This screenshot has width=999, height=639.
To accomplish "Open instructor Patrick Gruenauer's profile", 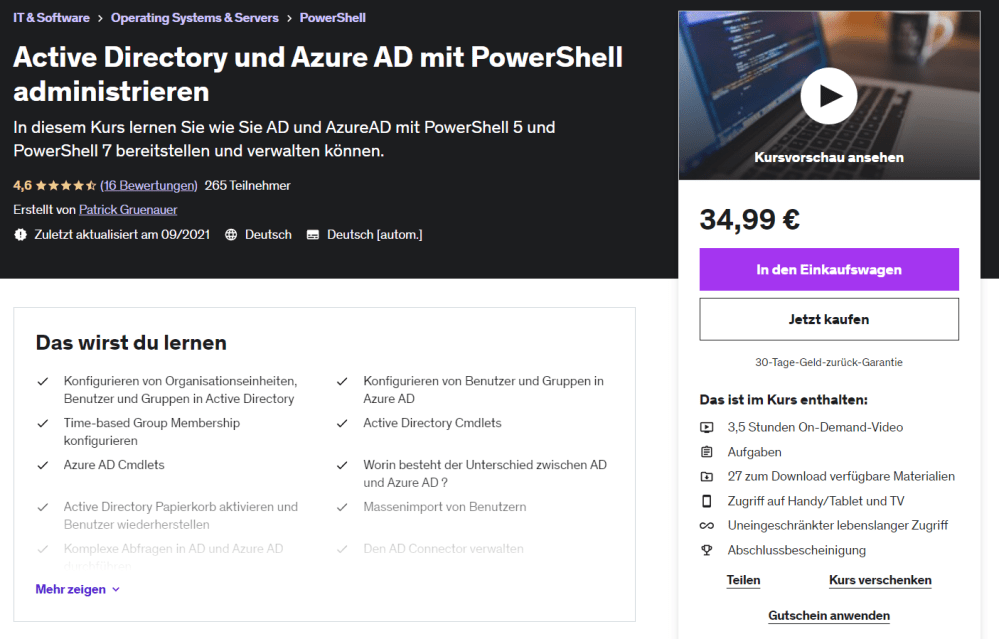I will point(128,210).
